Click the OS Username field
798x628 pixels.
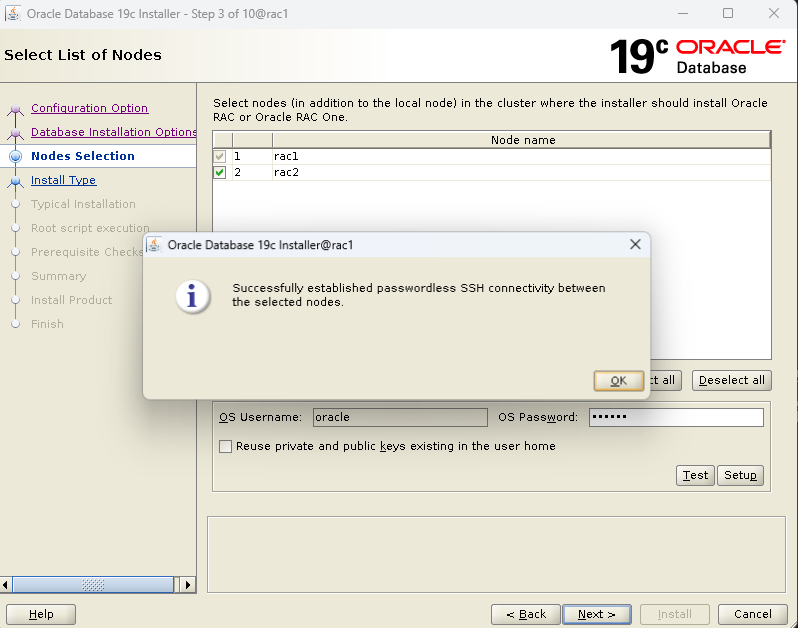pos(400,417)
